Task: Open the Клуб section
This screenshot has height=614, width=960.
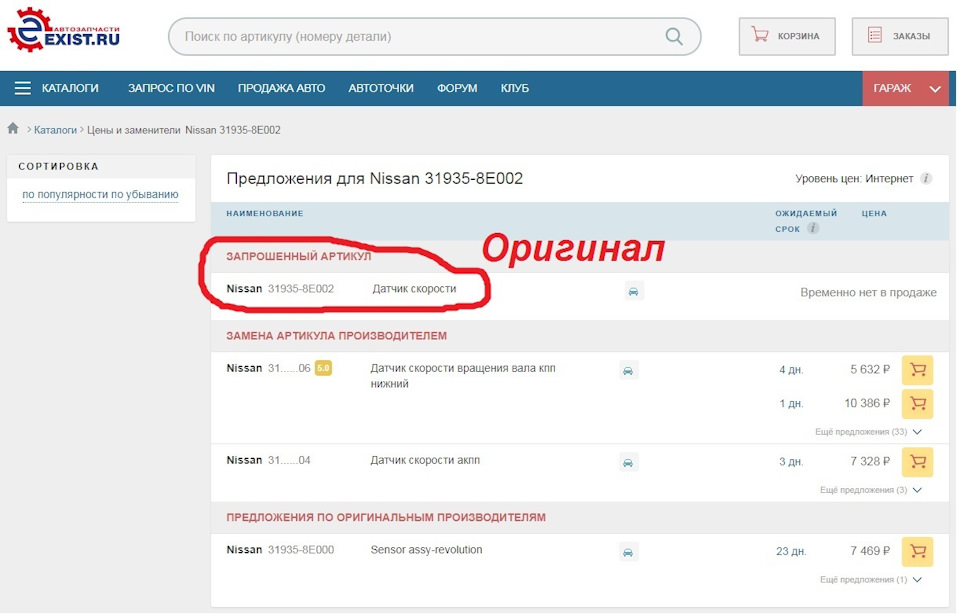Action: (515, 88)
